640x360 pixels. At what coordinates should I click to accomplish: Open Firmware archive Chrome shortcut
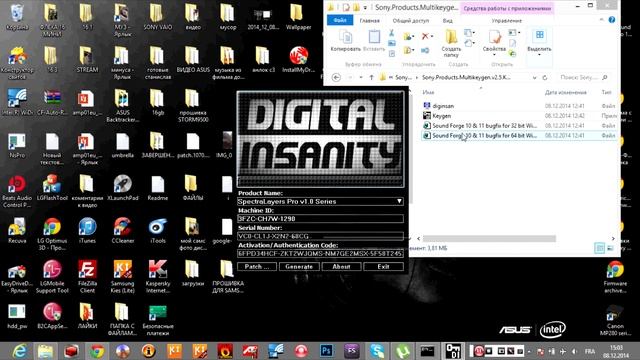pos(615,276)
